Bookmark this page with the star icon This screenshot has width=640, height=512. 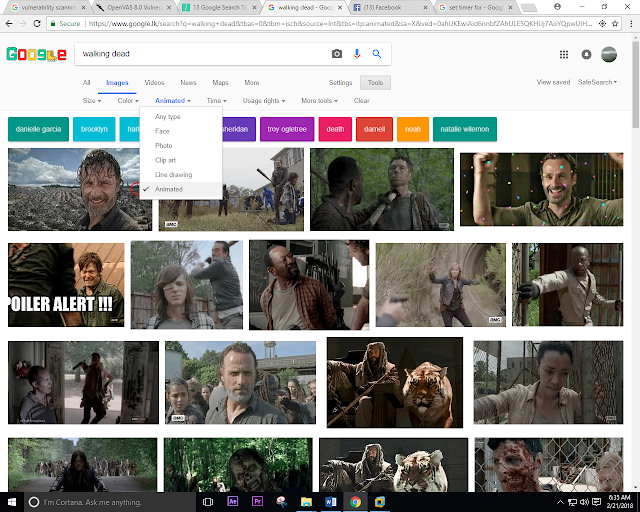[615, 24]
